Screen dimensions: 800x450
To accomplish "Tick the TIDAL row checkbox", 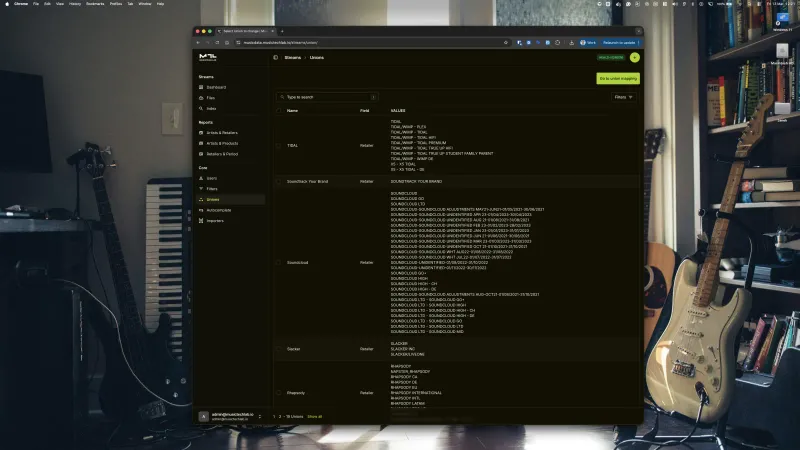I will tap(279, 145).
